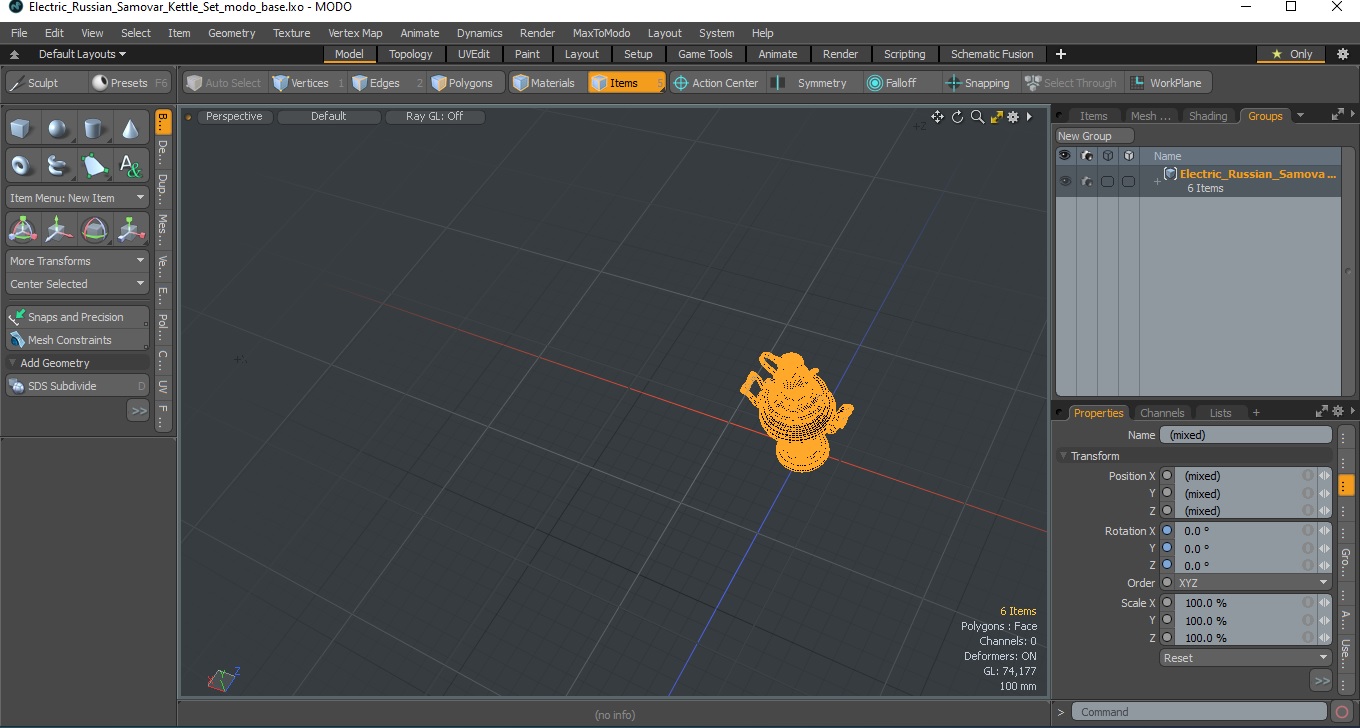Open Default Layouts dropdown
This screenshot has height=728, width=1360.
pyautogui.click(x=82, y=54)
